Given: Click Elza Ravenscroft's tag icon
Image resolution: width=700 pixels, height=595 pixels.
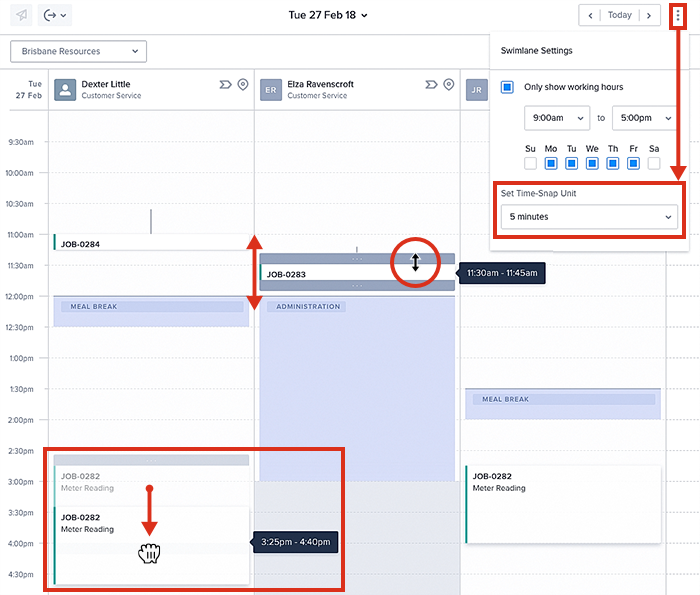Looking at the screenshot, I should (431, 85).
